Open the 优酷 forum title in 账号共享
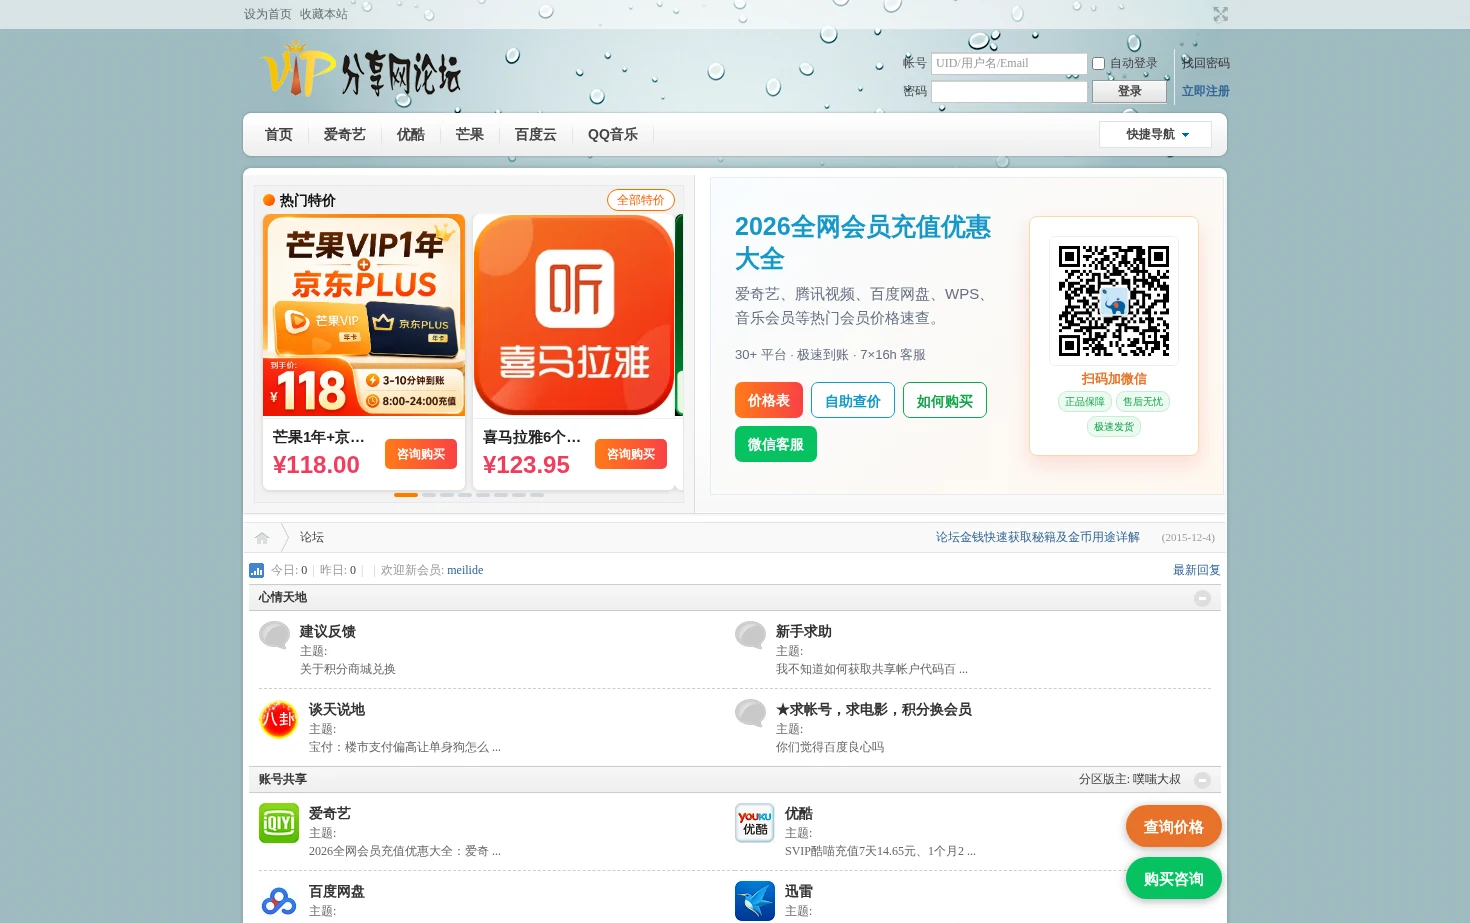The image size is (1470, 923). click(x=798, y=813)
